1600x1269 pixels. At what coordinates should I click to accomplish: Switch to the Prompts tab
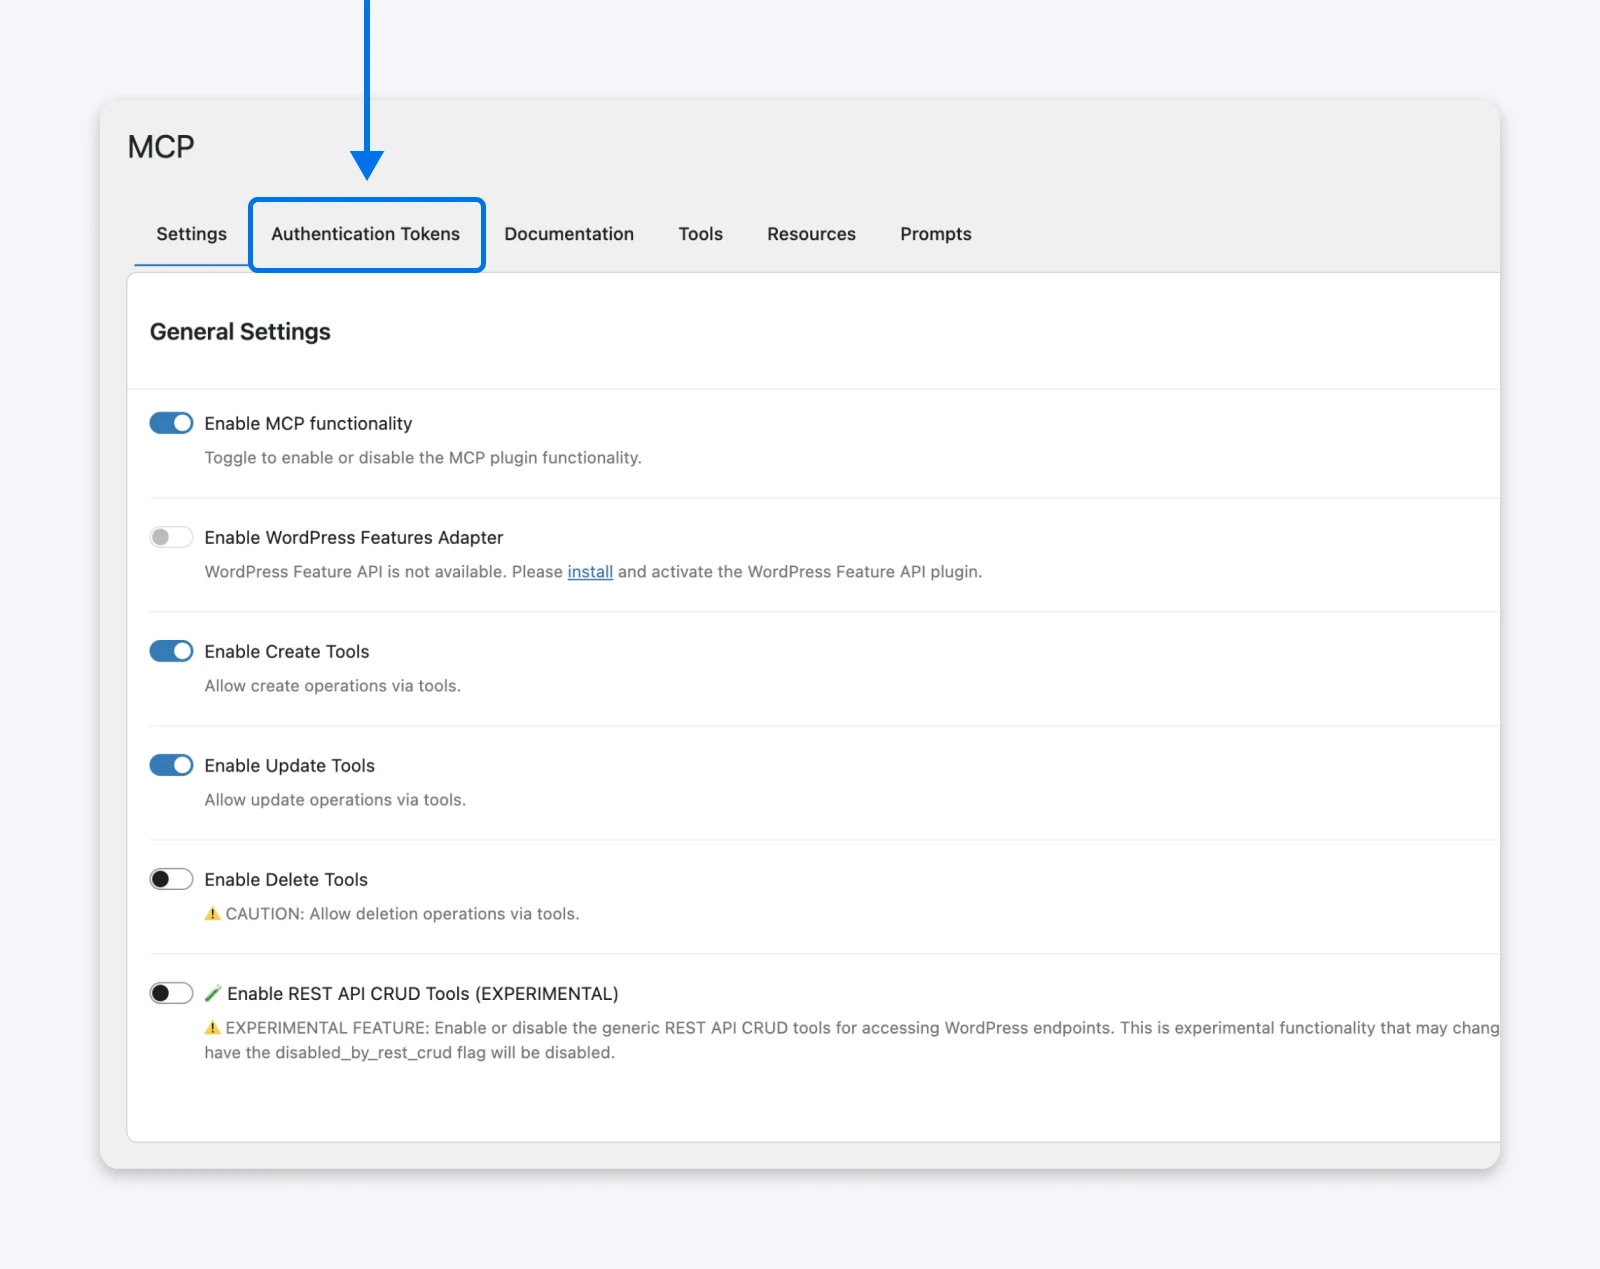click(935, 234)
